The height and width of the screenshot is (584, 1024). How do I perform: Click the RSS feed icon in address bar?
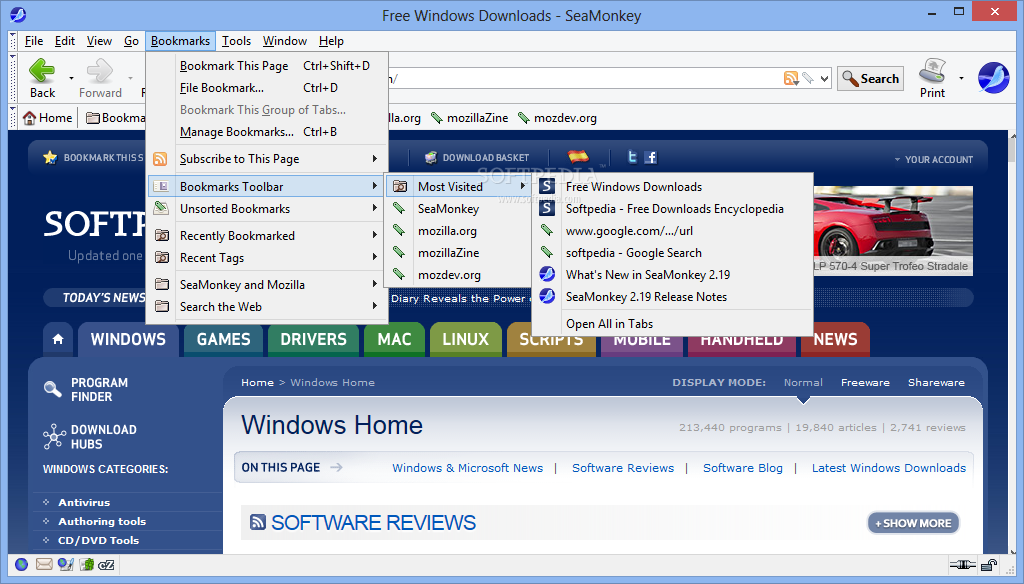pyautogui.click(x=791, y=78)
